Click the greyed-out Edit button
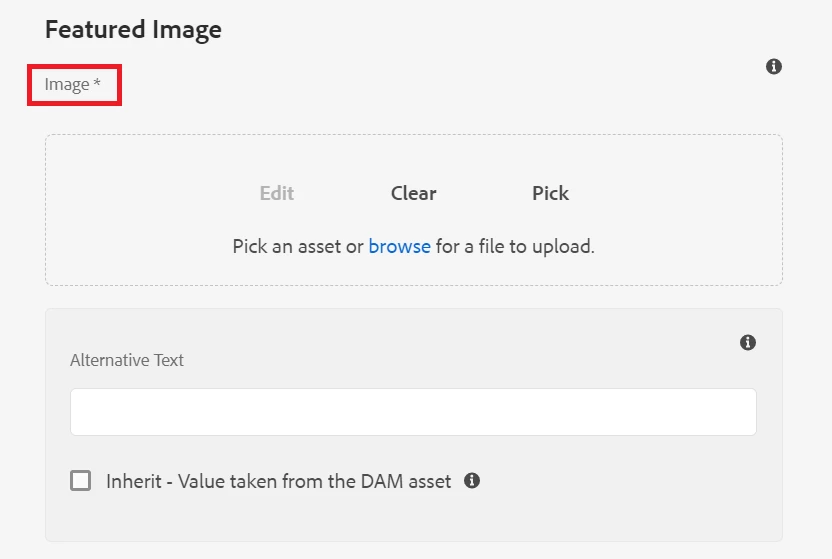This screenshot has width=832, height=559. 277,194
